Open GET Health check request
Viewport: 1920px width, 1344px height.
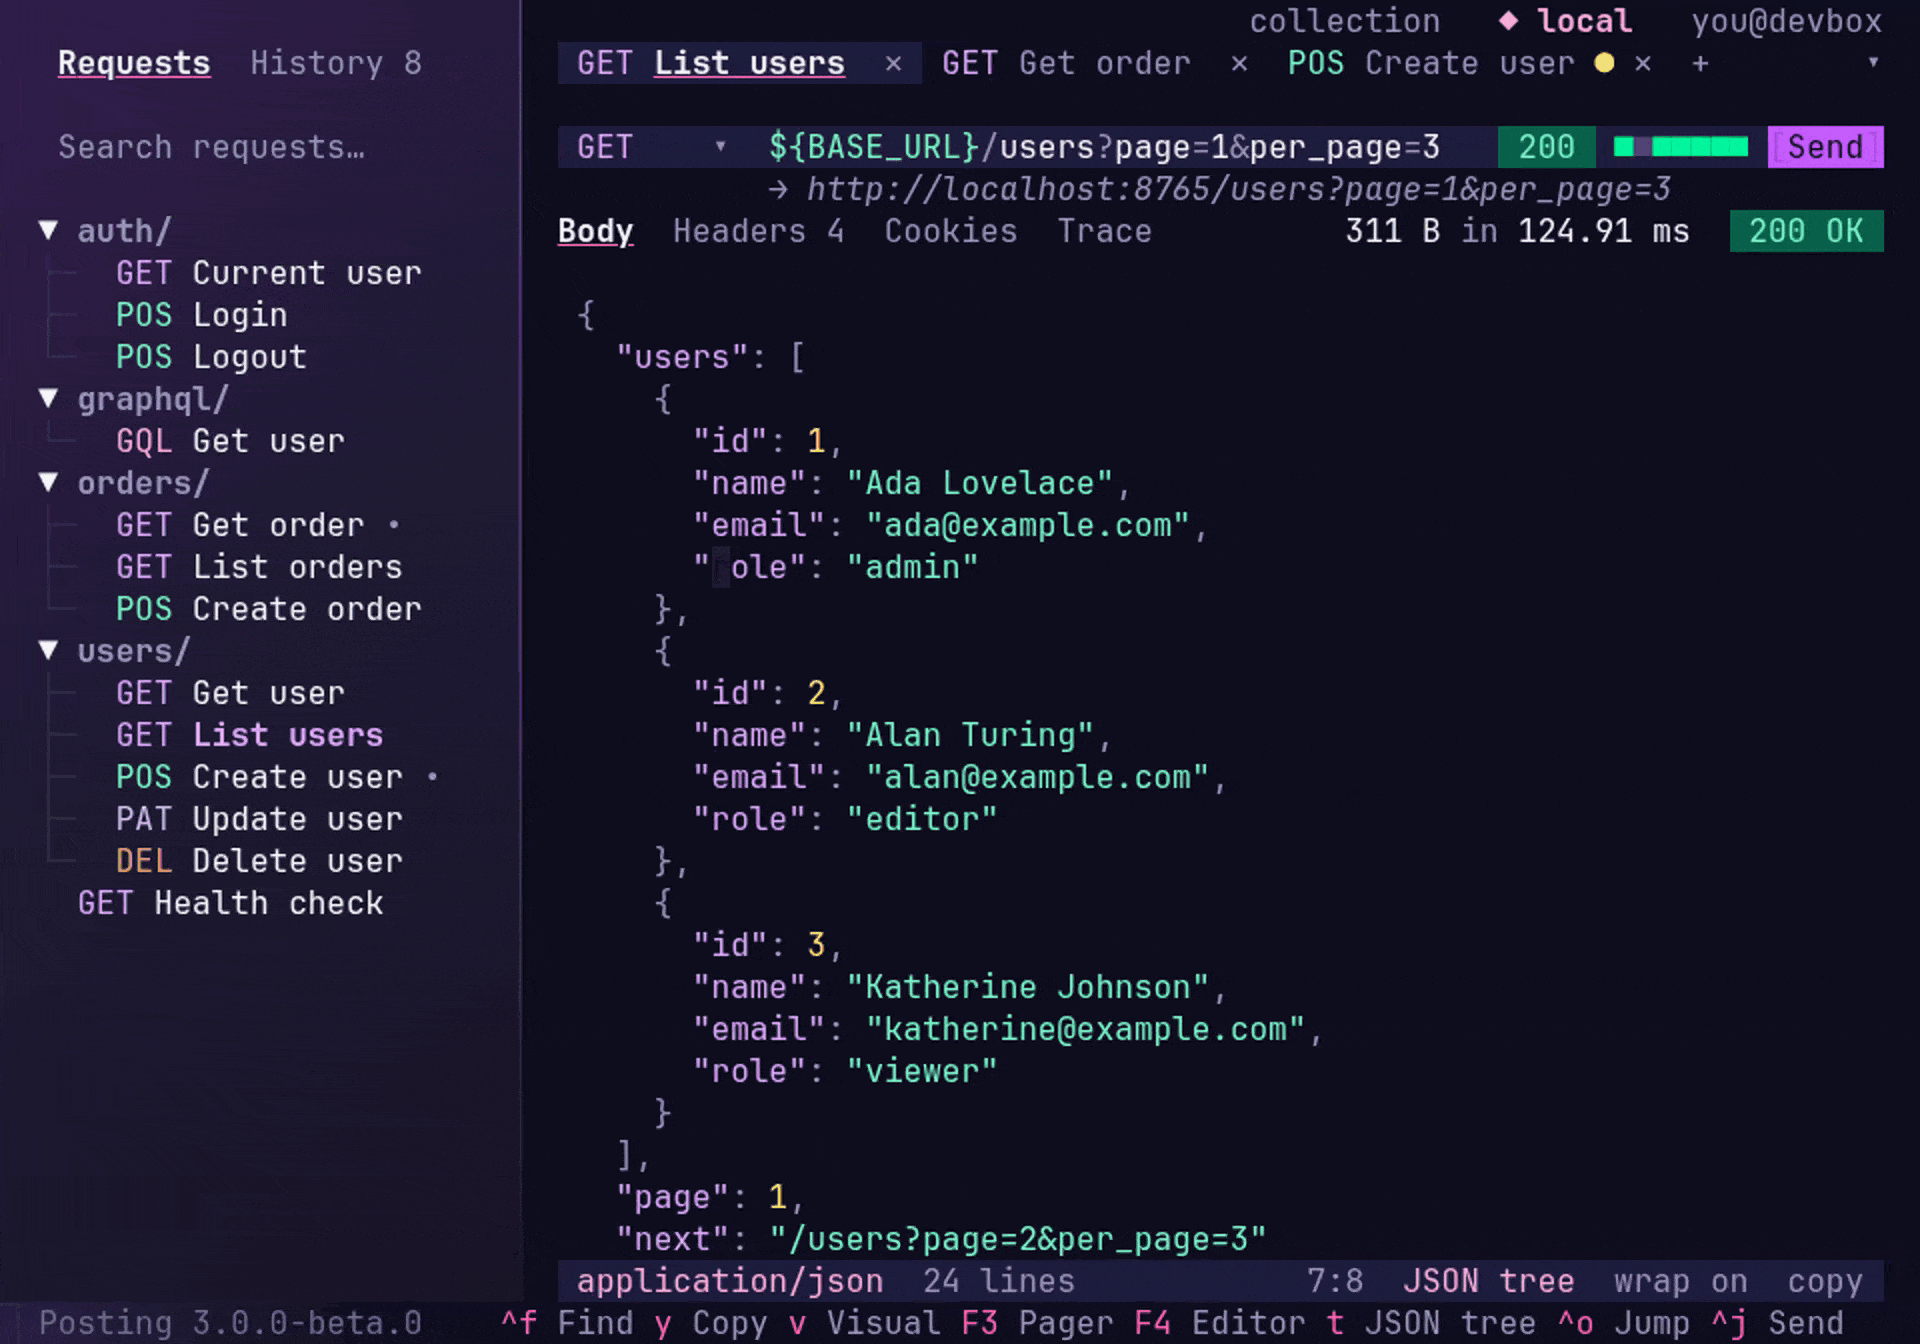coord(230,903)
